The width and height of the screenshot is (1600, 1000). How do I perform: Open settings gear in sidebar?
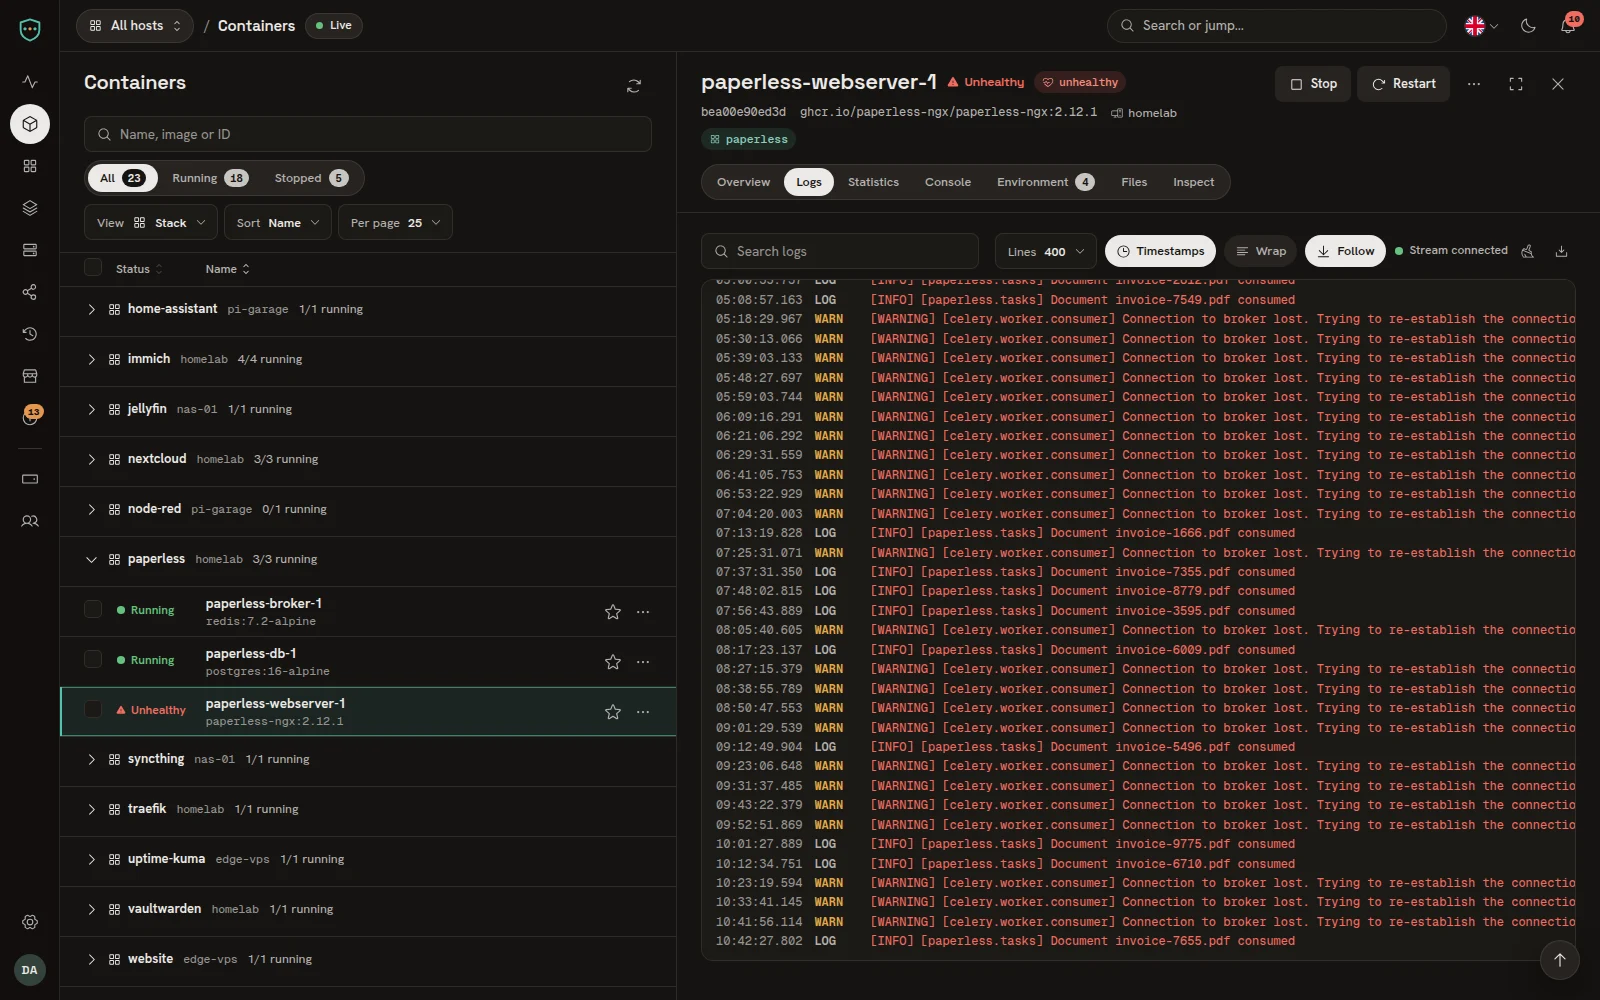tap(30, 922)
